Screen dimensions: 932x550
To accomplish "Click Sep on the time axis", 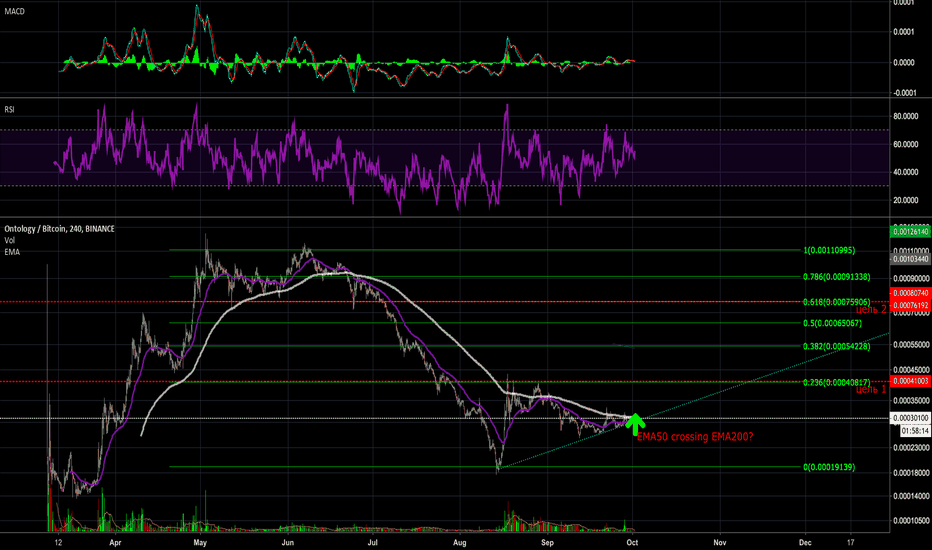I will [547, 542].
